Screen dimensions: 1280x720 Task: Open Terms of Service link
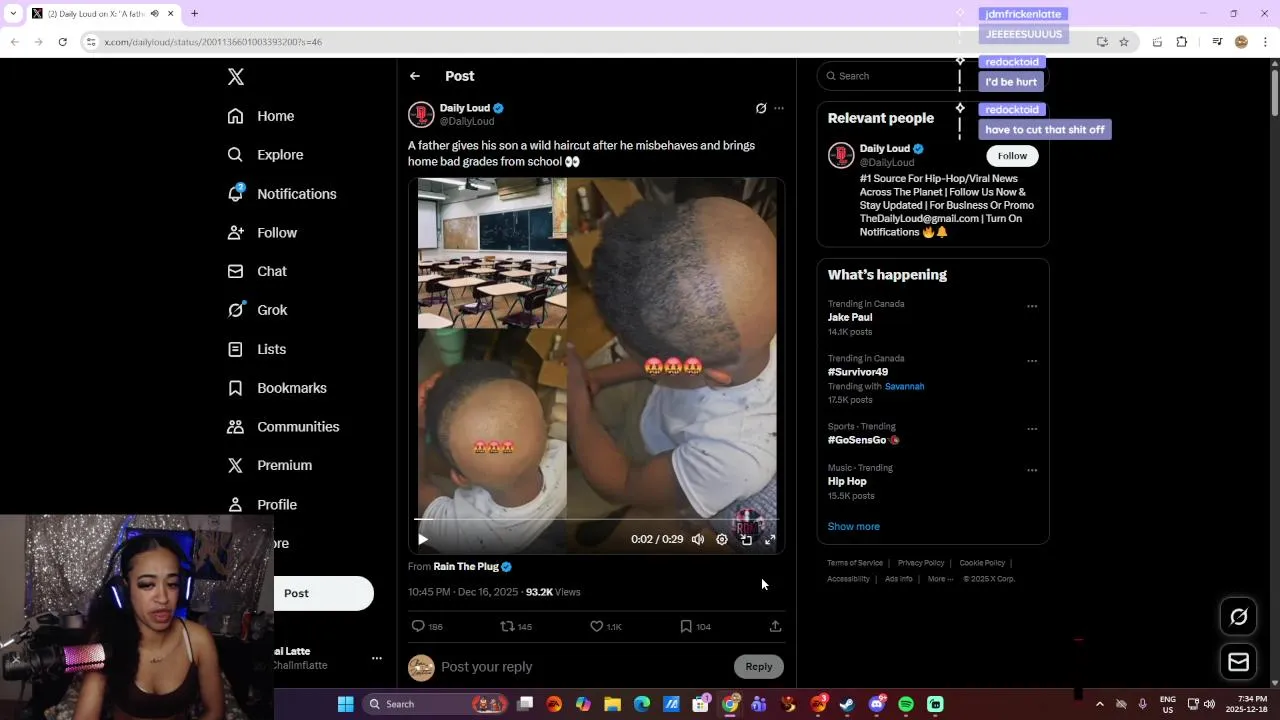(x=855, y=563)
